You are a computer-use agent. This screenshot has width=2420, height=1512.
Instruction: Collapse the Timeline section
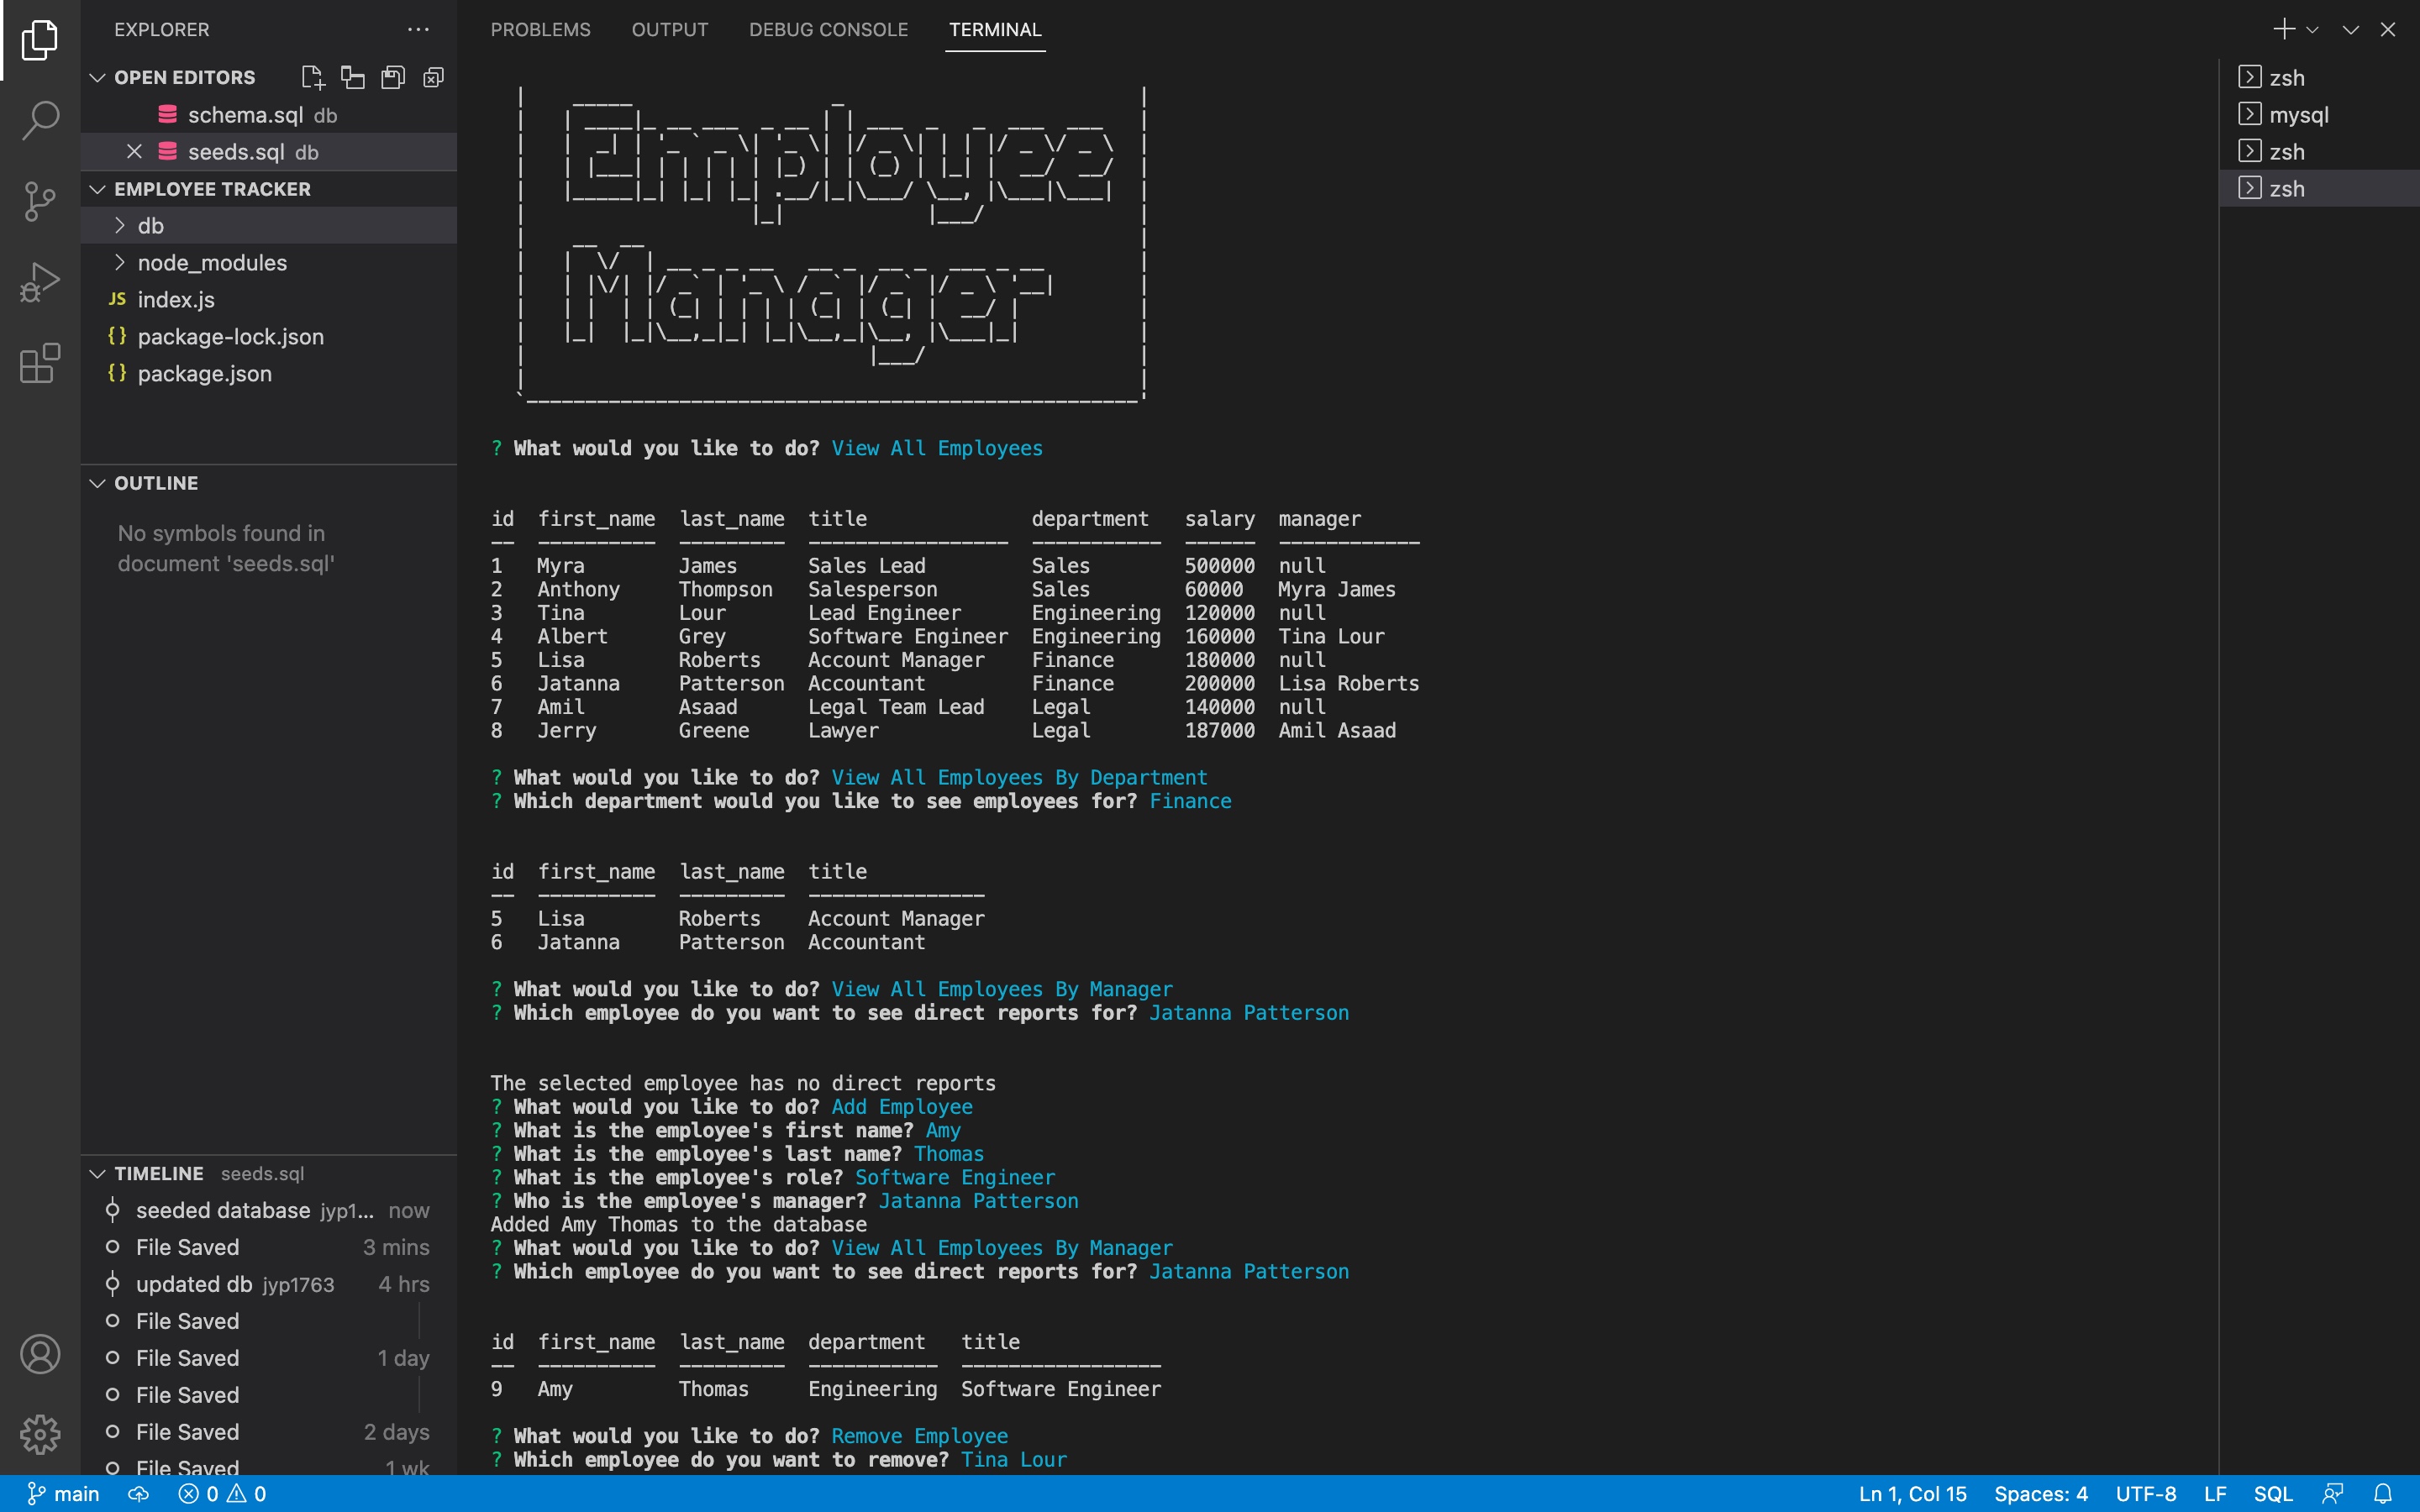[x=97, y=1174]
